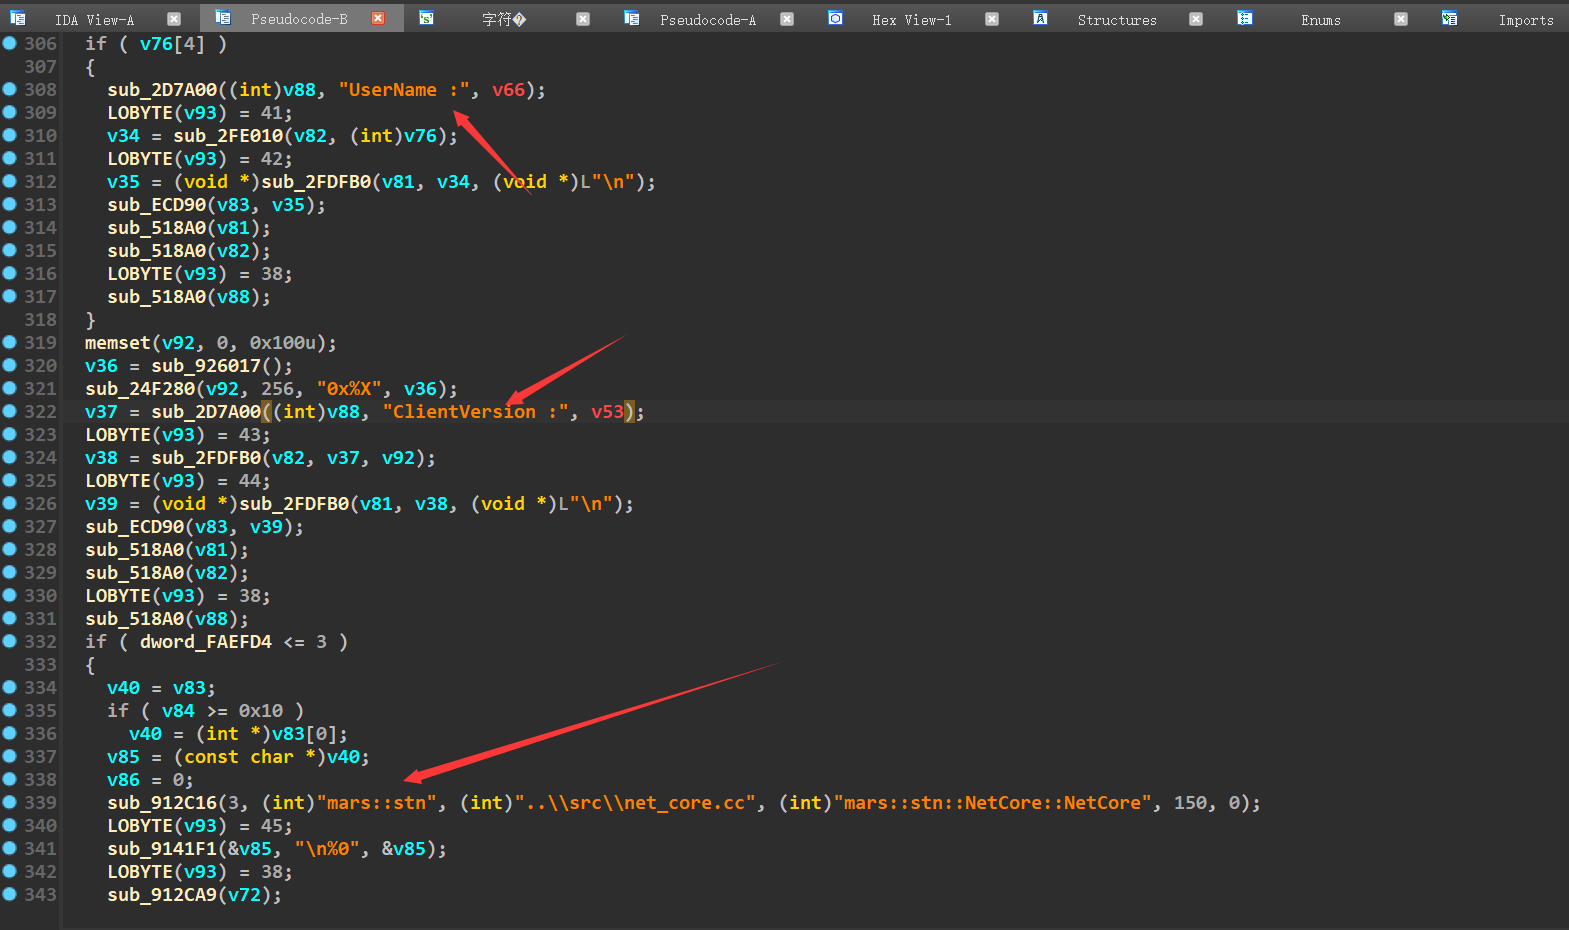Click memset call on line 319
Image resolution: width=1569 pixels, height=930 pixels.
coord(118,343)
